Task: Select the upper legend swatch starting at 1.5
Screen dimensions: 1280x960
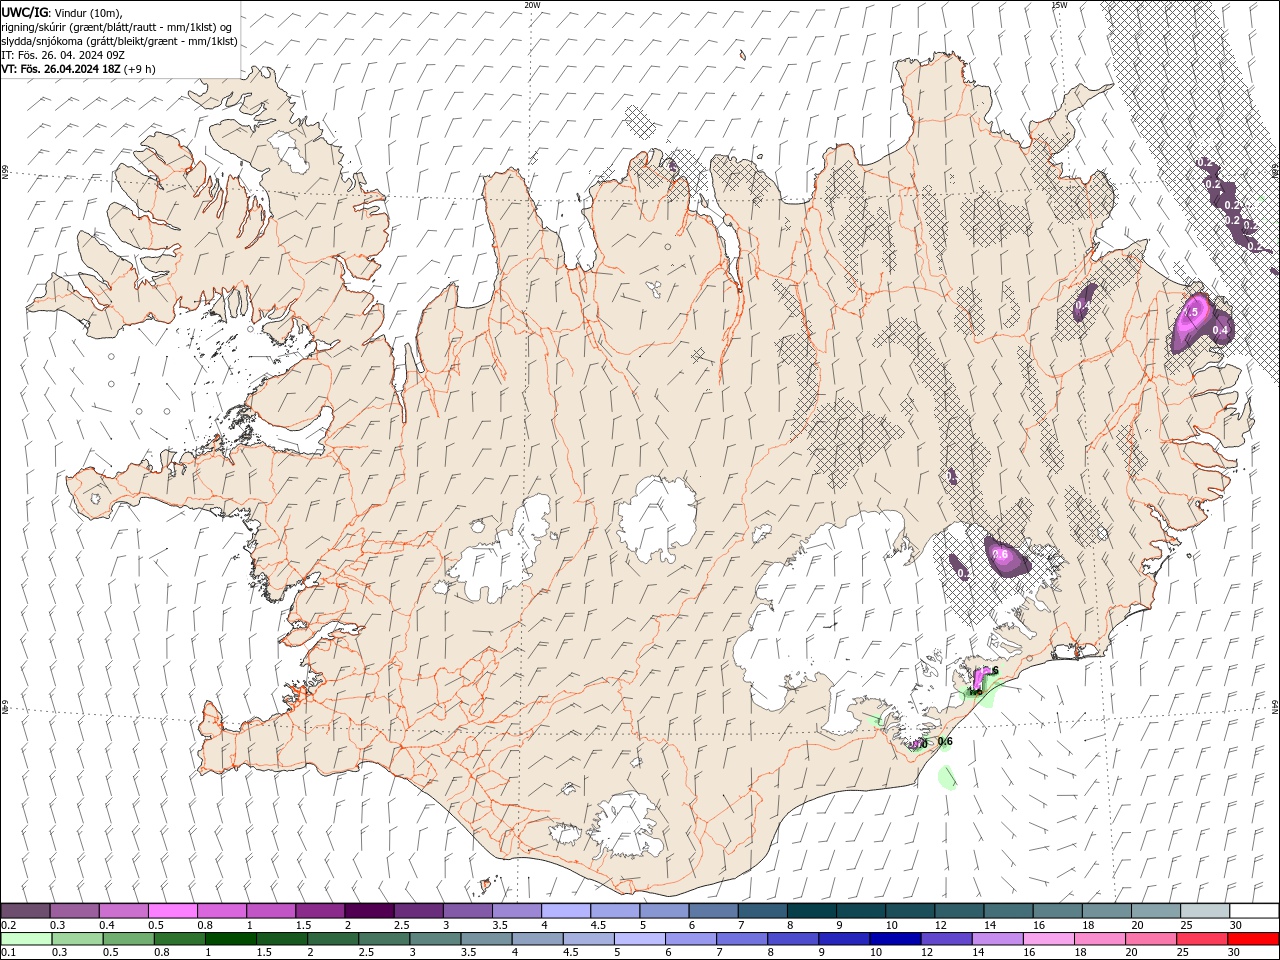Action: click(x=320, y=911)
